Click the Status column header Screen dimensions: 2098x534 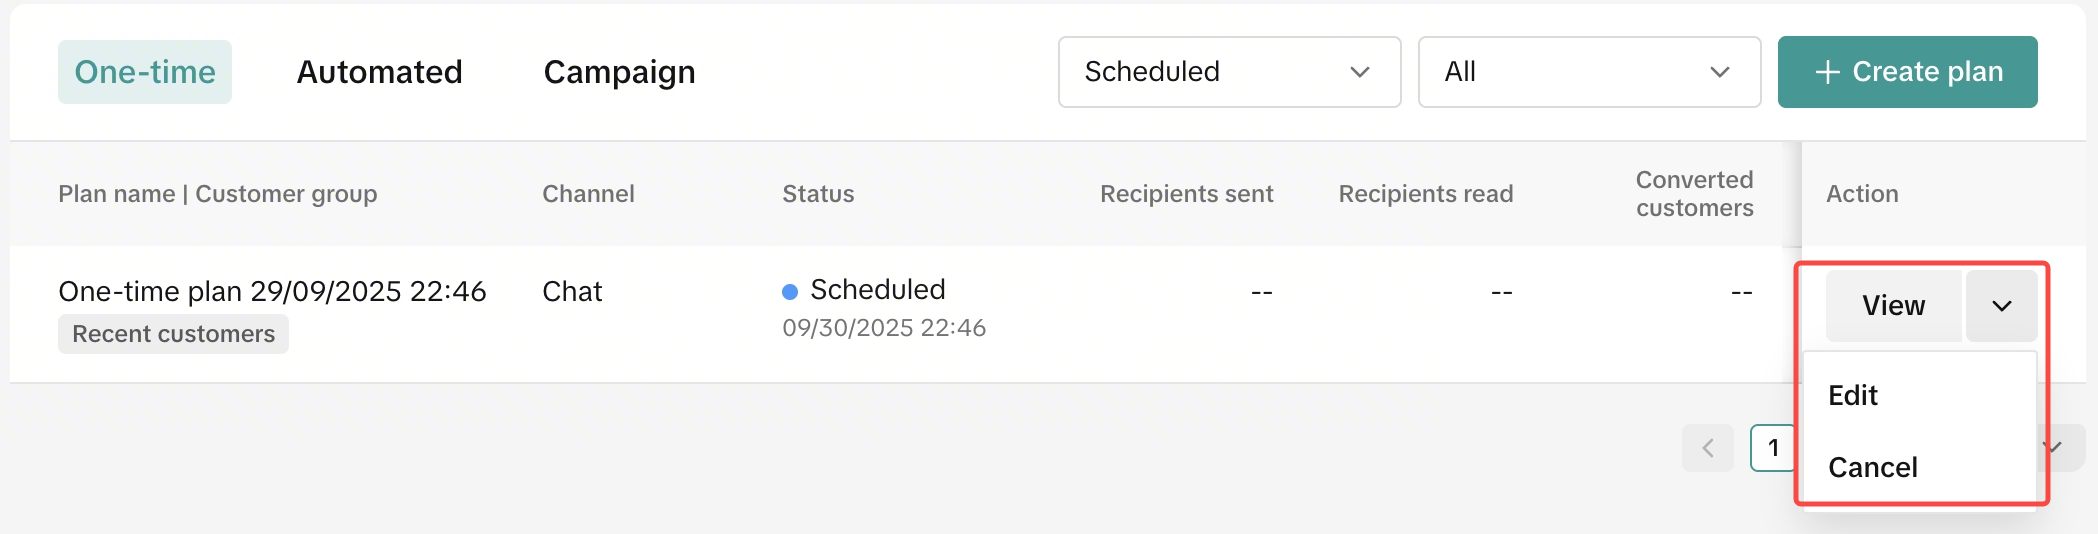(x=818, y=194)
